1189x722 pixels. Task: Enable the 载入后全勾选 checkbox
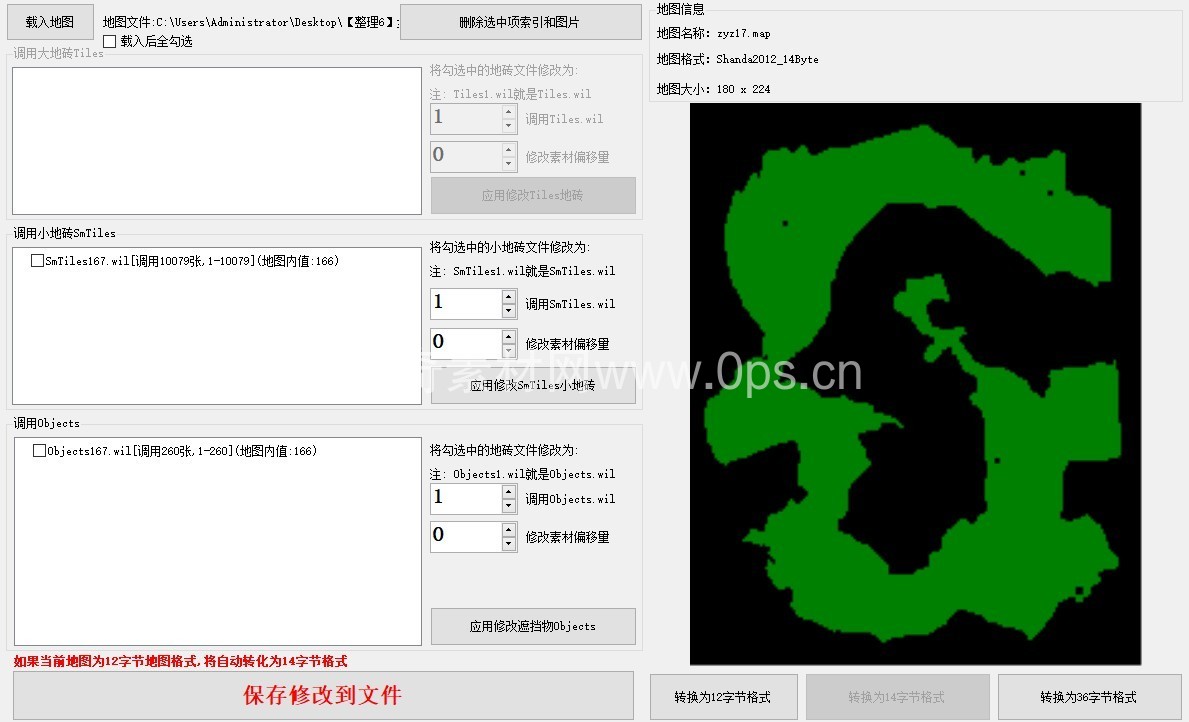point(110,42)
